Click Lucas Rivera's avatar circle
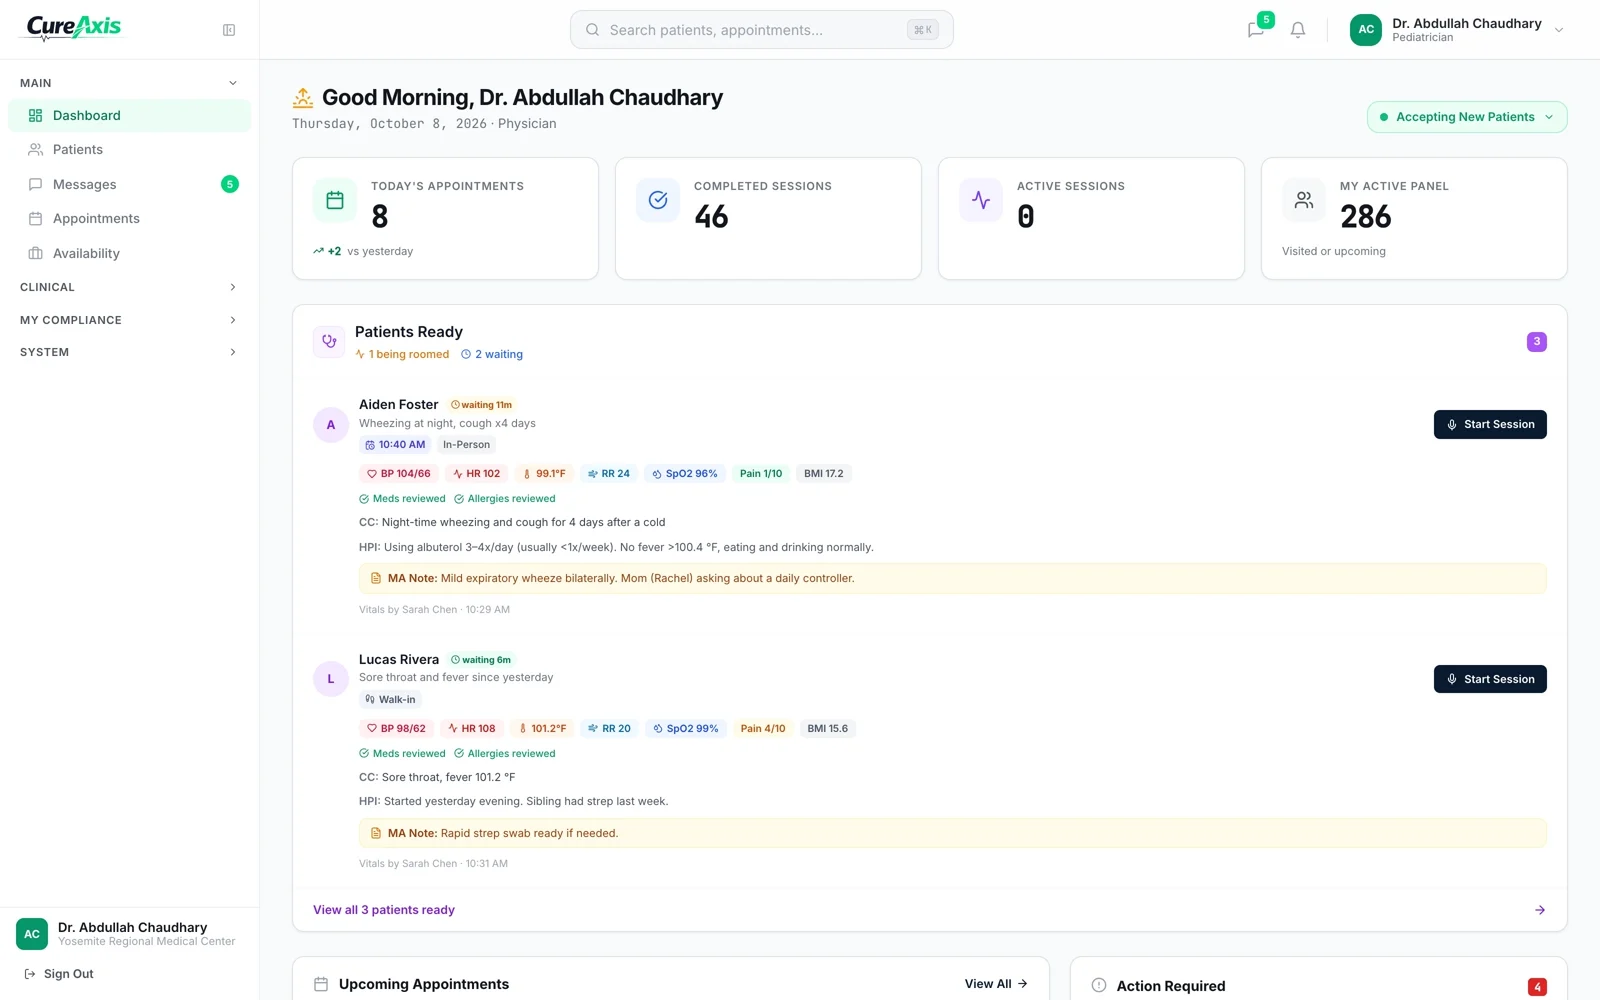The image size is (1600, 1000). pyautogui.click(x=331, y=679)
